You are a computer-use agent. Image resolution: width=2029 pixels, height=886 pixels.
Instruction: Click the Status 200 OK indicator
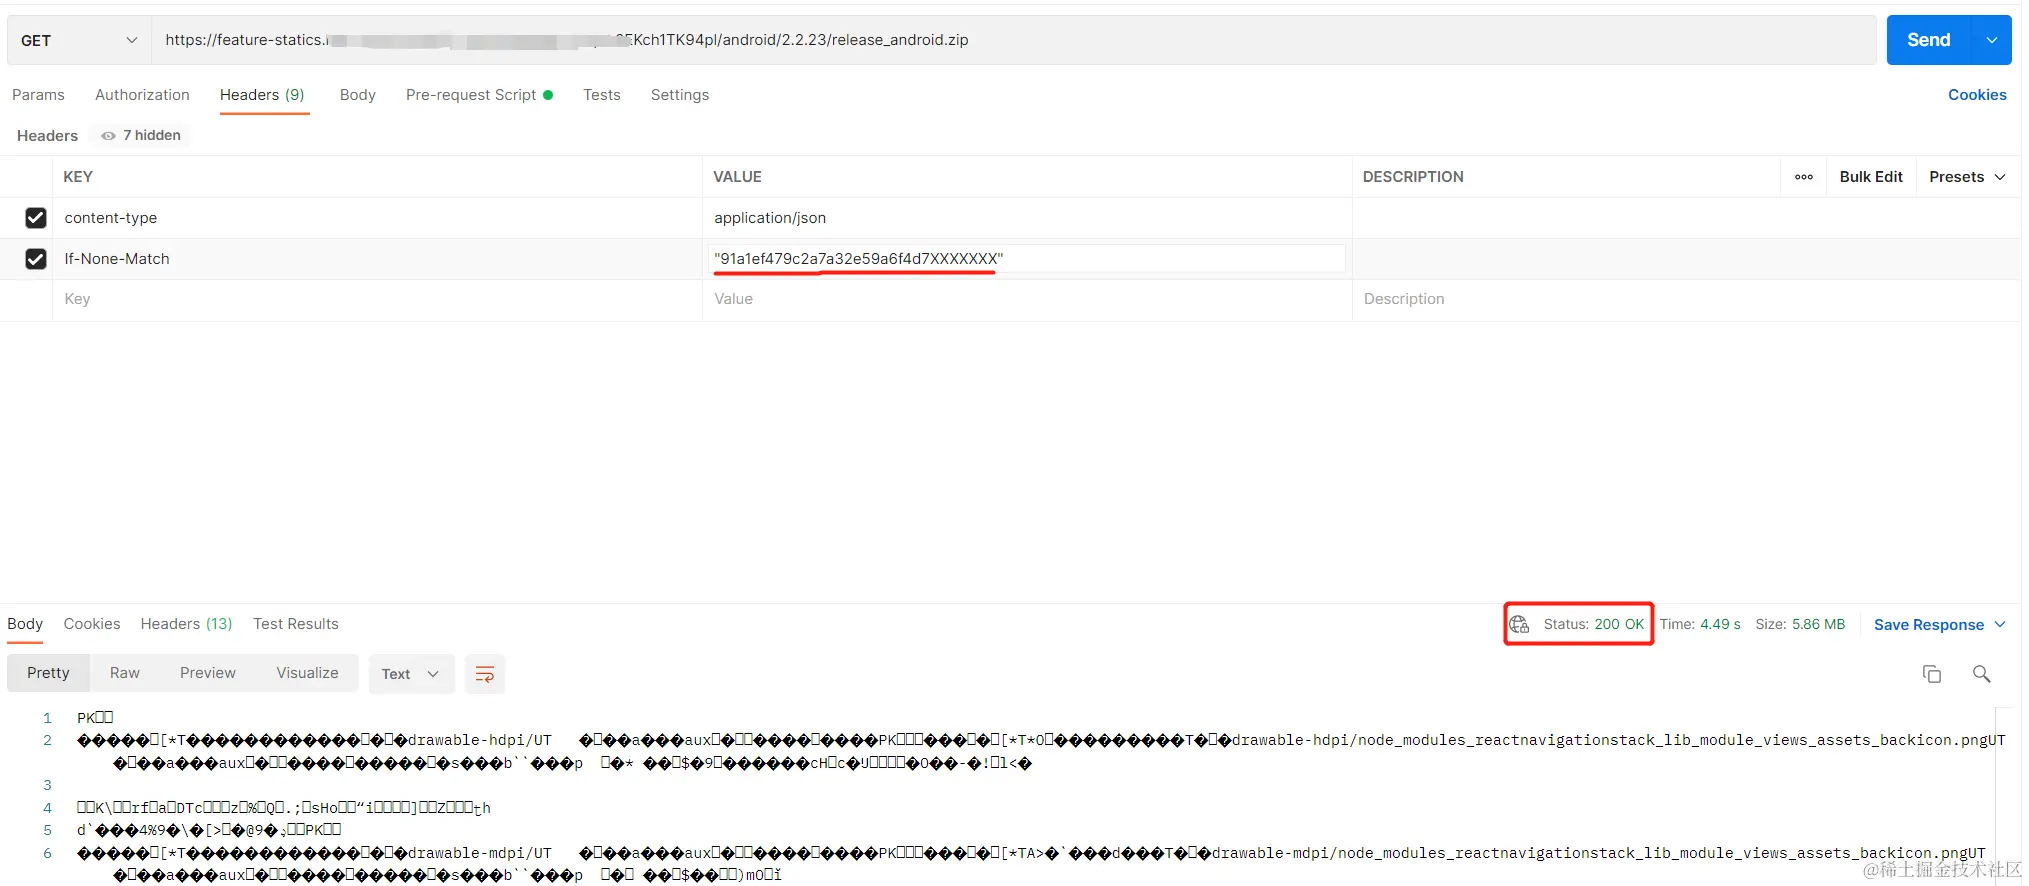tap(1593, 624)
